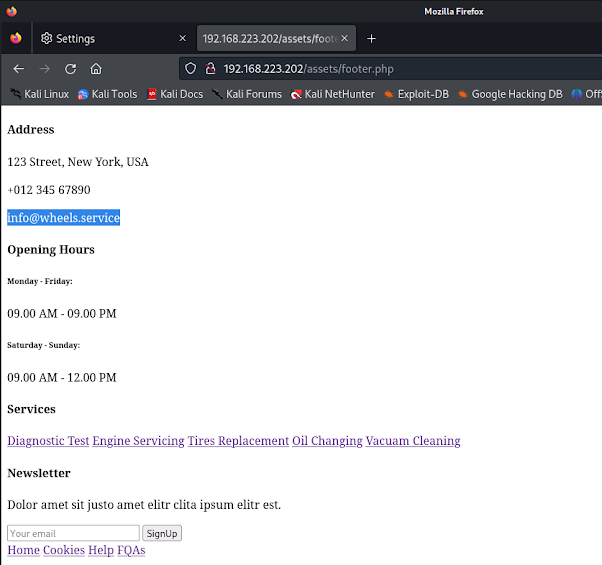The width and height of the screenshot is (602, 565).
Task: Click the Opening Hours heading
Action: pos(51,250)
